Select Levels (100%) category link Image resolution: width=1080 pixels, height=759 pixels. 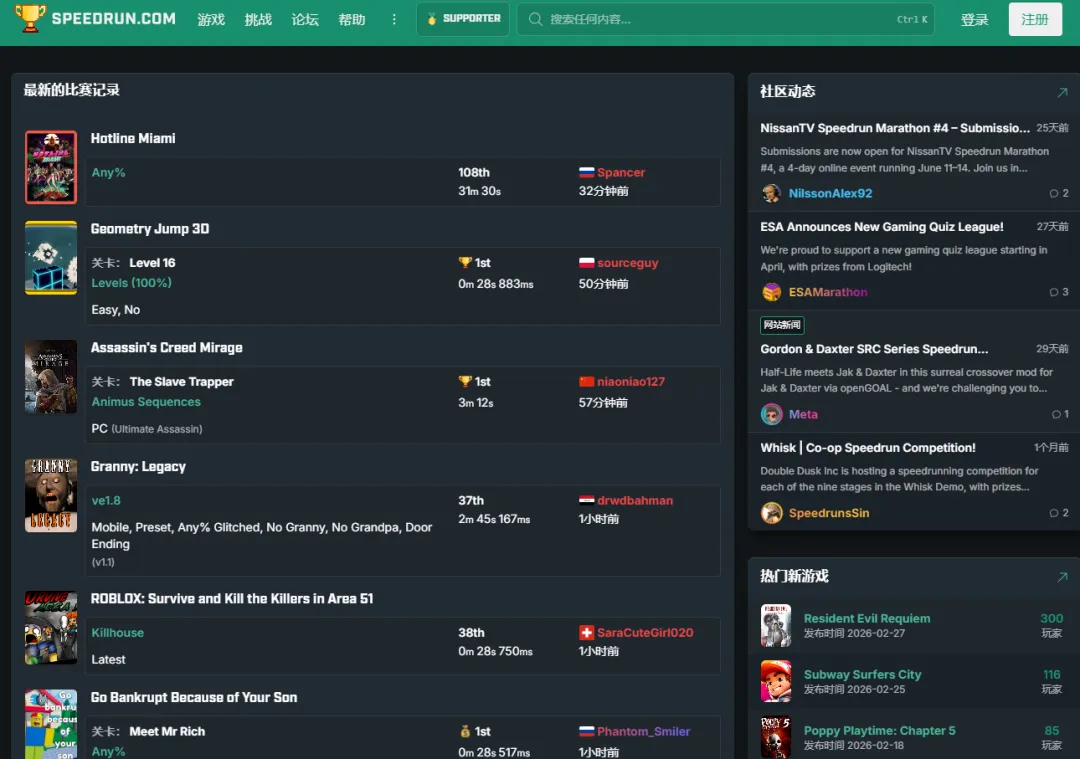(x=132, y=282)
